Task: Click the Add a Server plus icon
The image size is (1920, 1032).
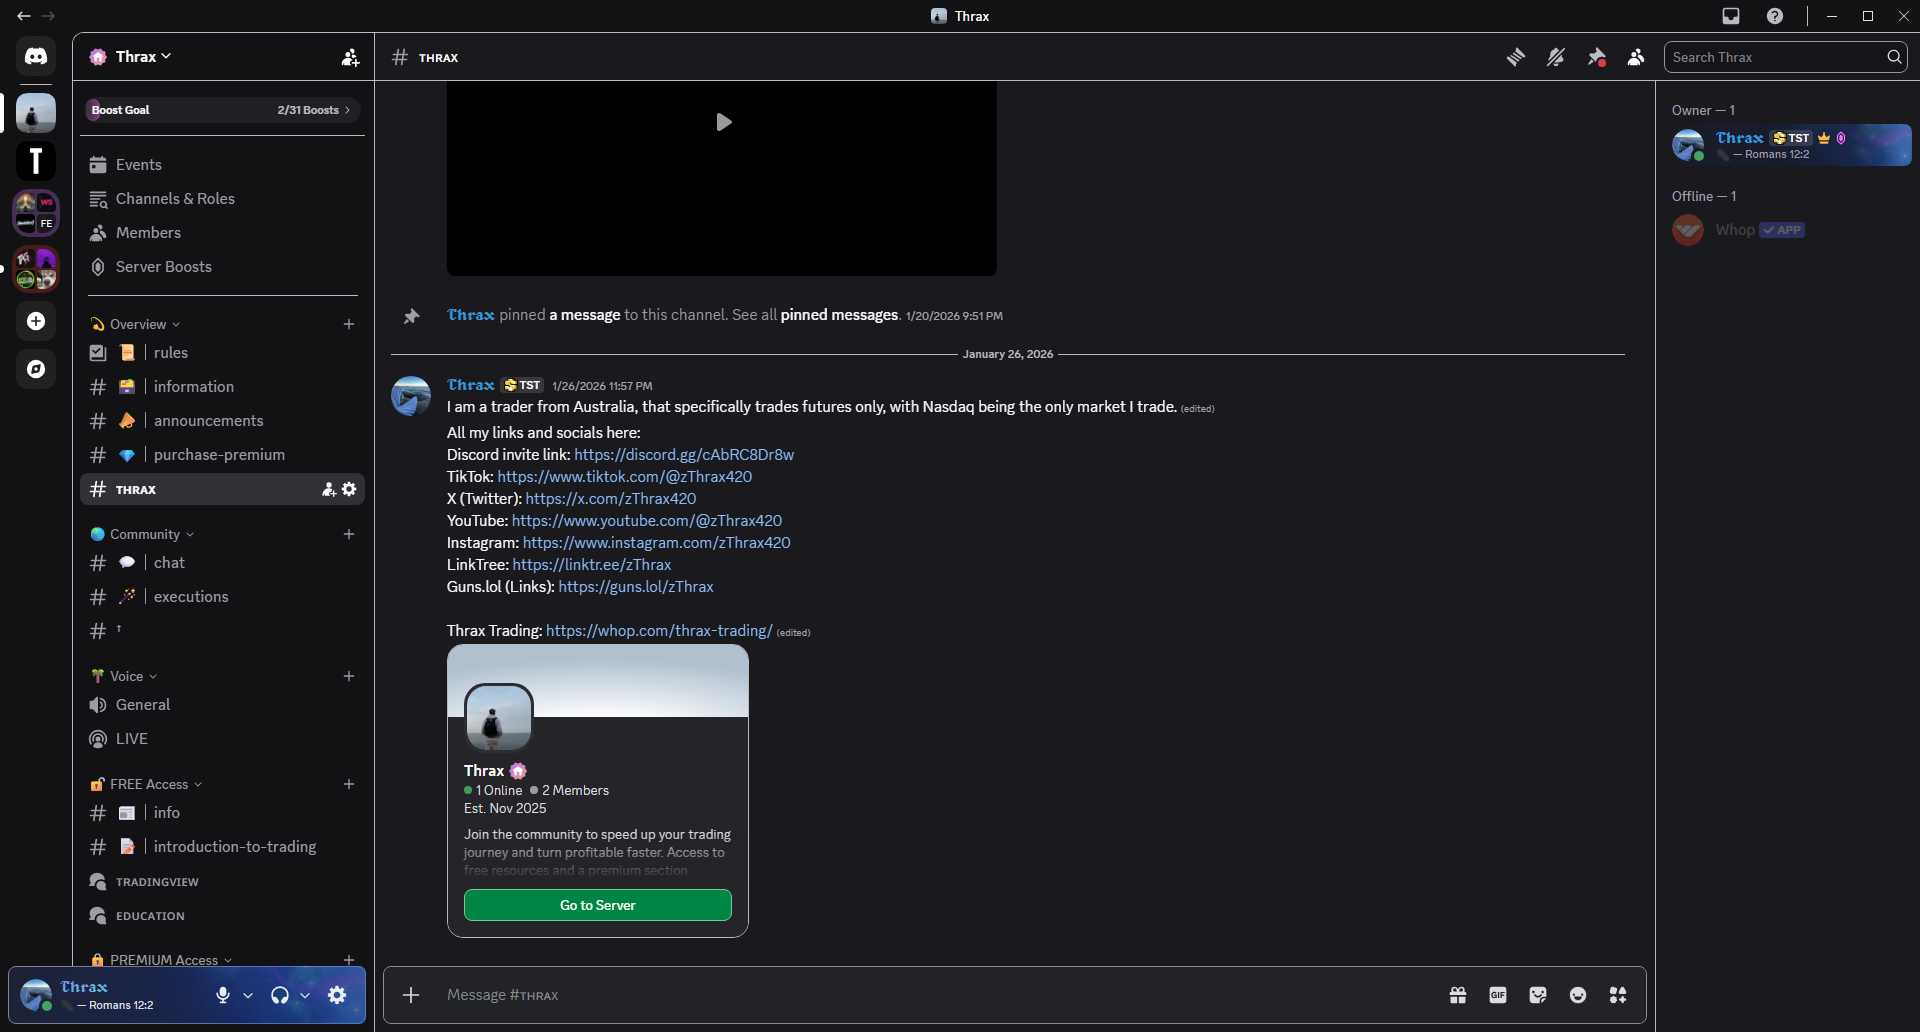Action: click(x=36, y=321)
